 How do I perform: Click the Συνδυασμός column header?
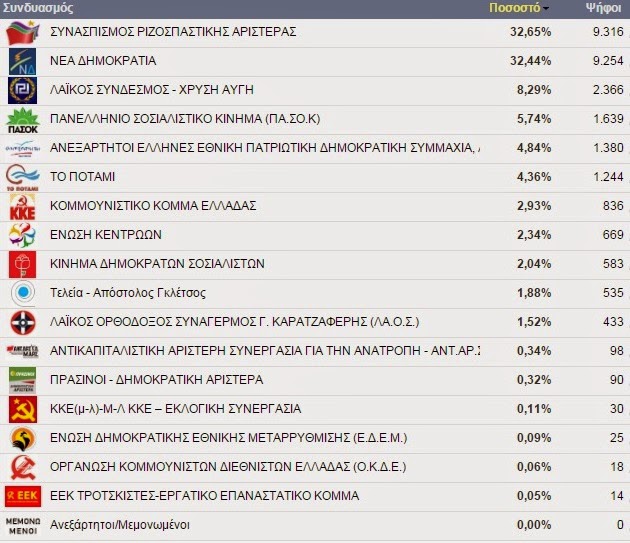(38, 7)
